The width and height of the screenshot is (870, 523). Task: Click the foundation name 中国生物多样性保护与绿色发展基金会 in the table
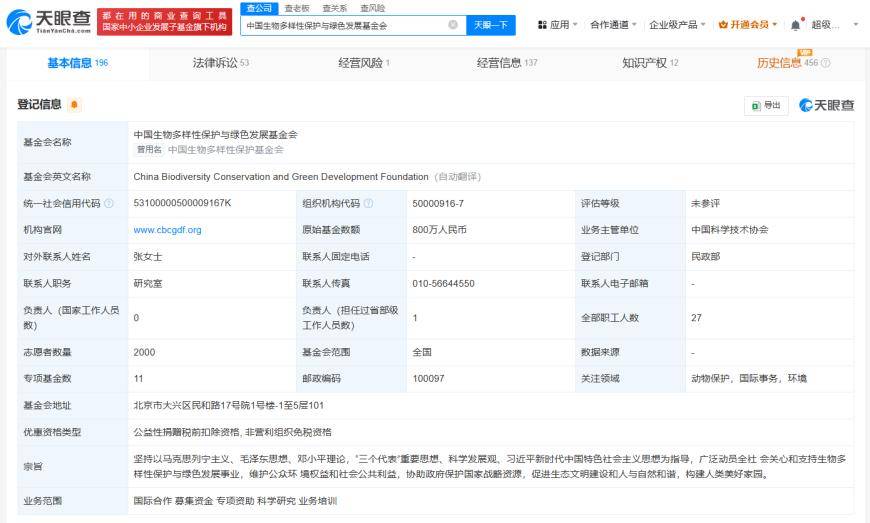pos(215,135)
